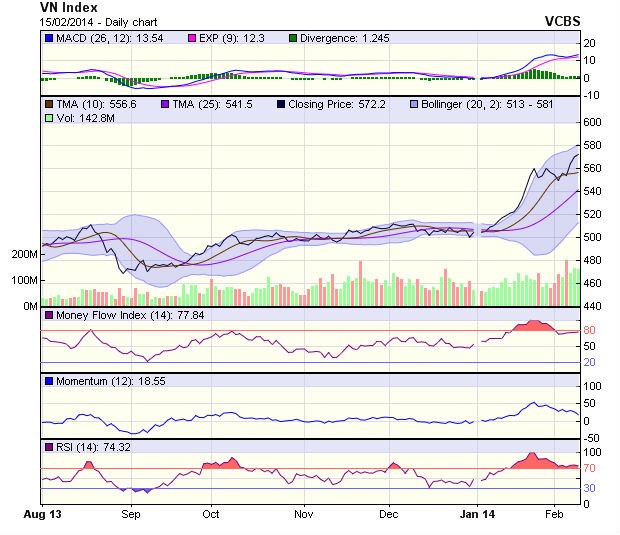The image size is (620, 535).
Task: Select the brown TMA (10) legend swatch
Action: [x=49, y=103]
